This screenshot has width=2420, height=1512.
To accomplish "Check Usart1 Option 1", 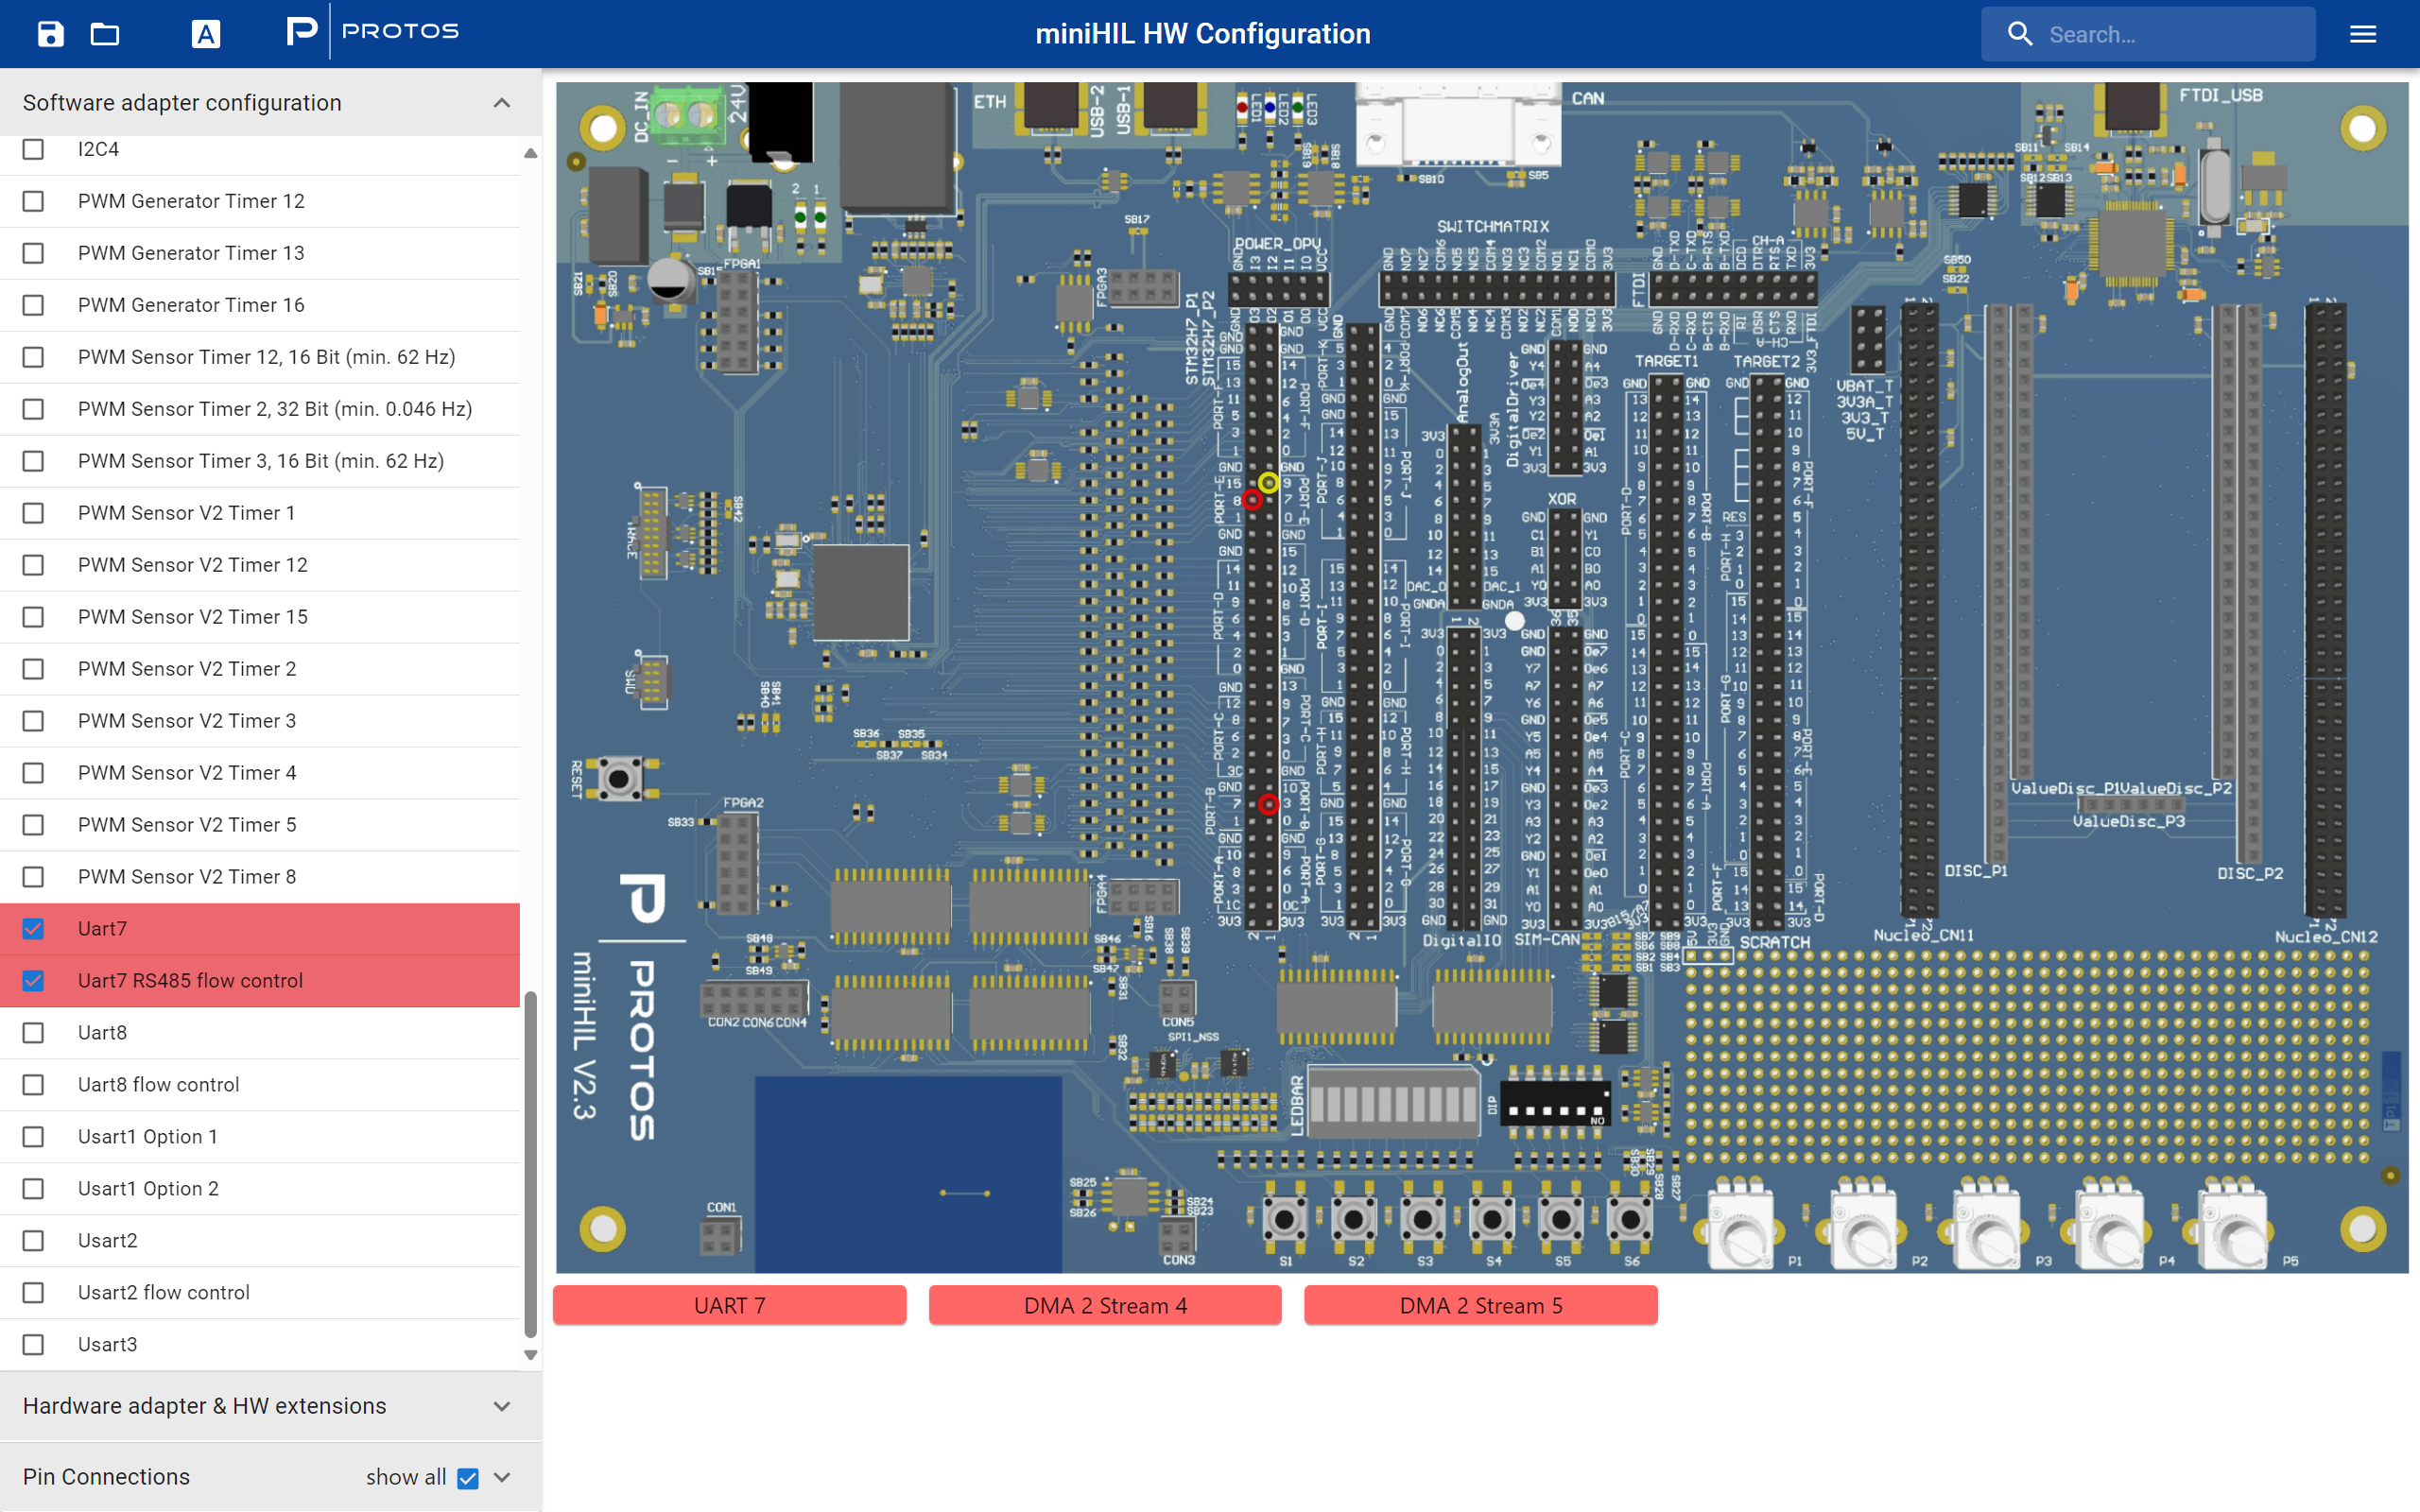I will tap(33, 1137).
